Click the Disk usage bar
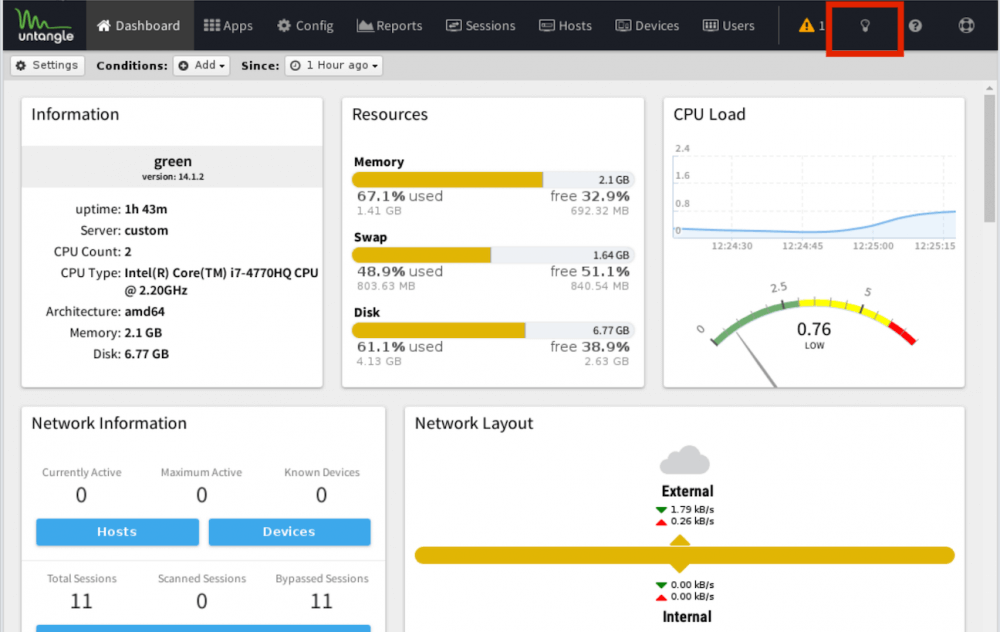 [493, 330]
